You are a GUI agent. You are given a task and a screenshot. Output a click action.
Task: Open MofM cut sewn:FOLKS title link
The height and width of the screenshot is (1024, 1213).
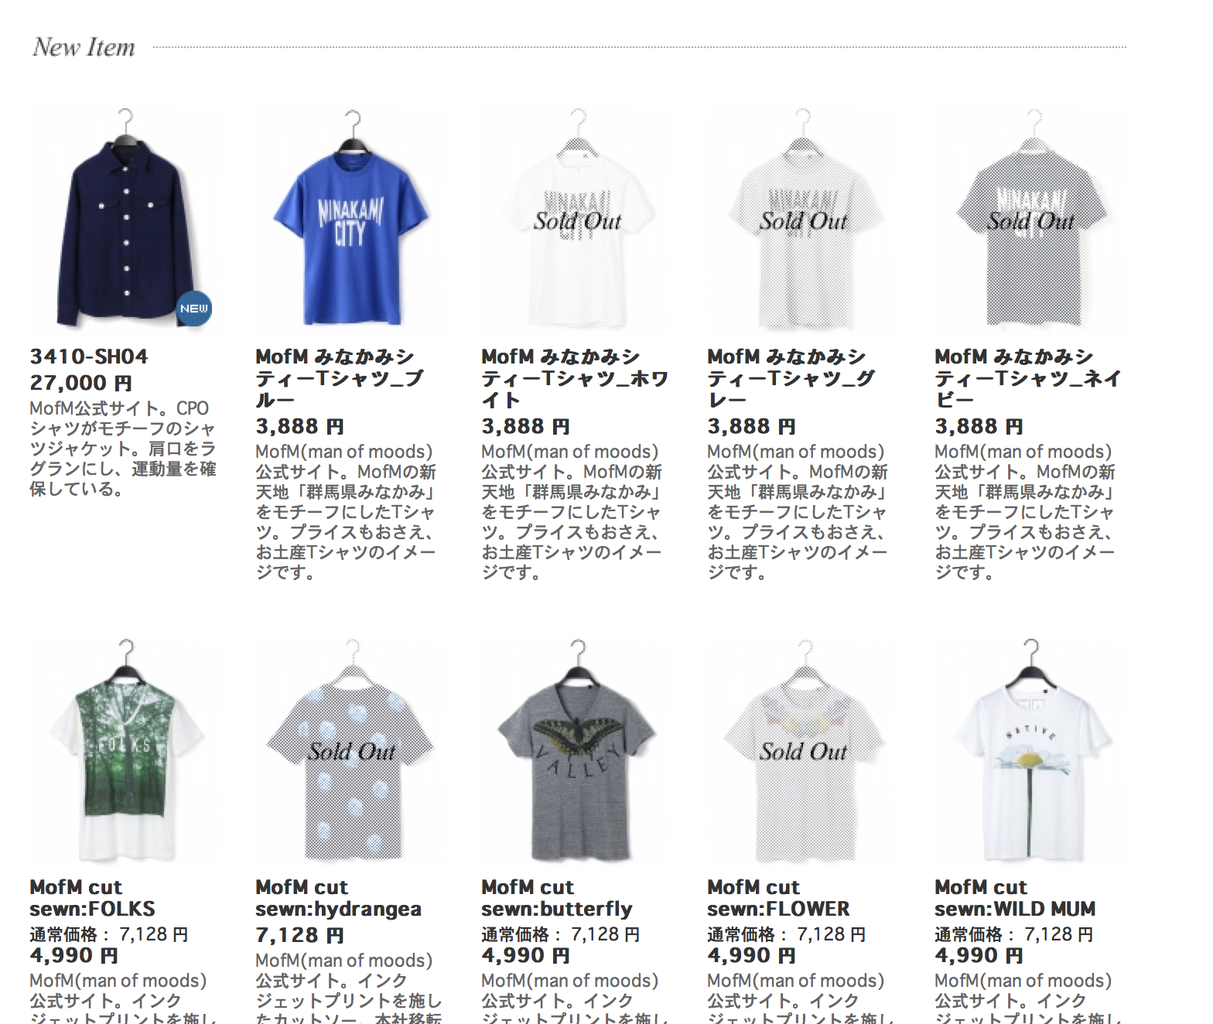93,898
